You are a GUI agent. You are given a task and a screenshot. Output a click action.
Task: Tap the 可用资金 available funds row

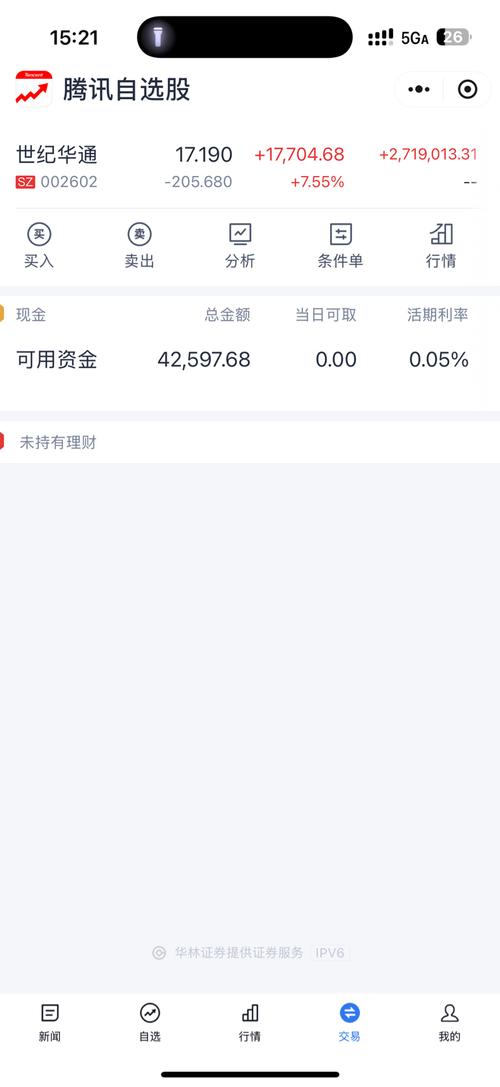point(250,360)
